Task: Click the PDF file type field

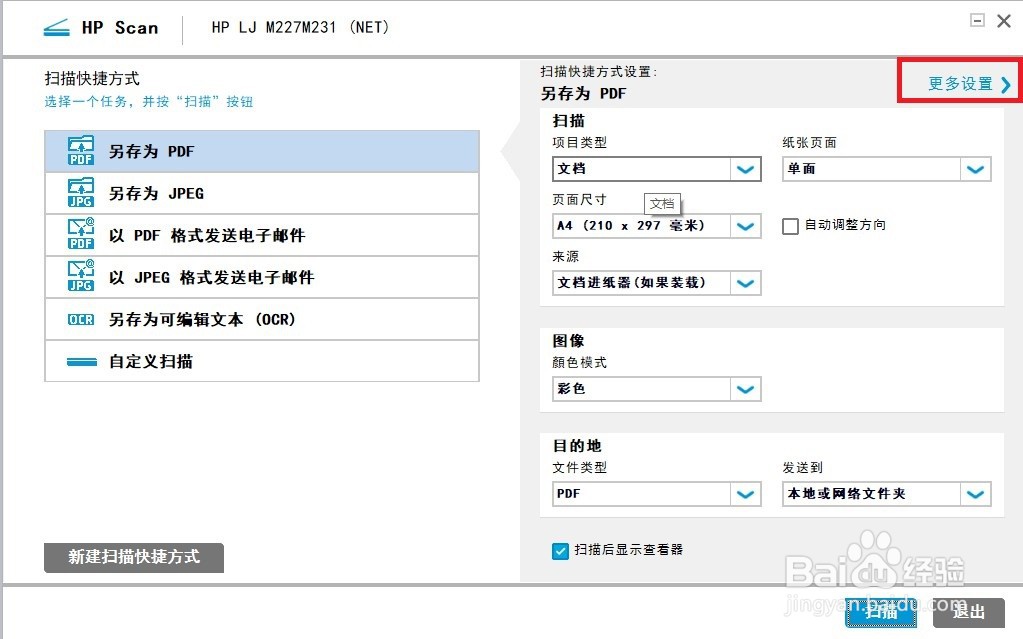Action: tap(656, 494)
